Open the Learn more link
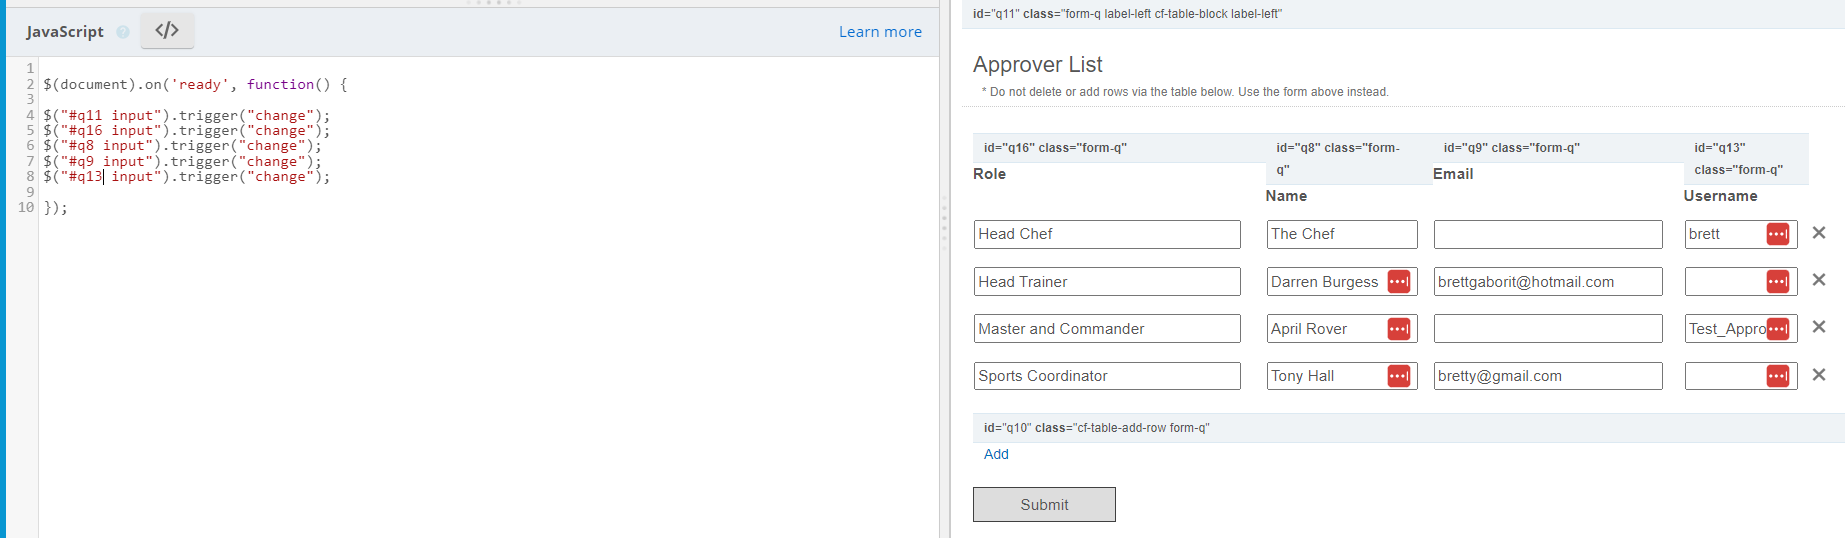This screenshot has width=1845, height=538. coord(880,32)
